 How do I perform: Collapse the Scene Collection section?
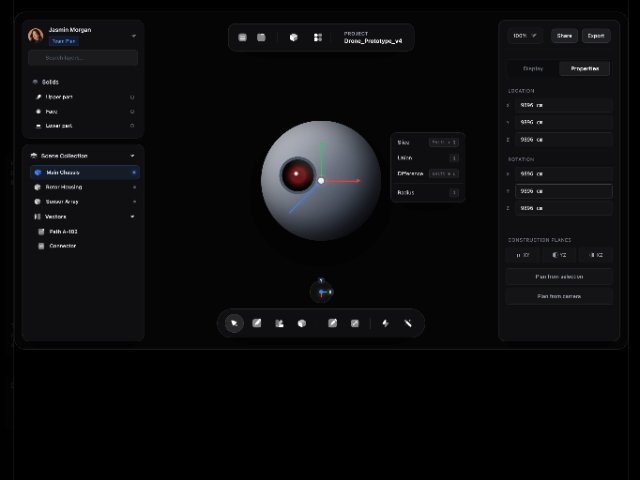(132, 156)
